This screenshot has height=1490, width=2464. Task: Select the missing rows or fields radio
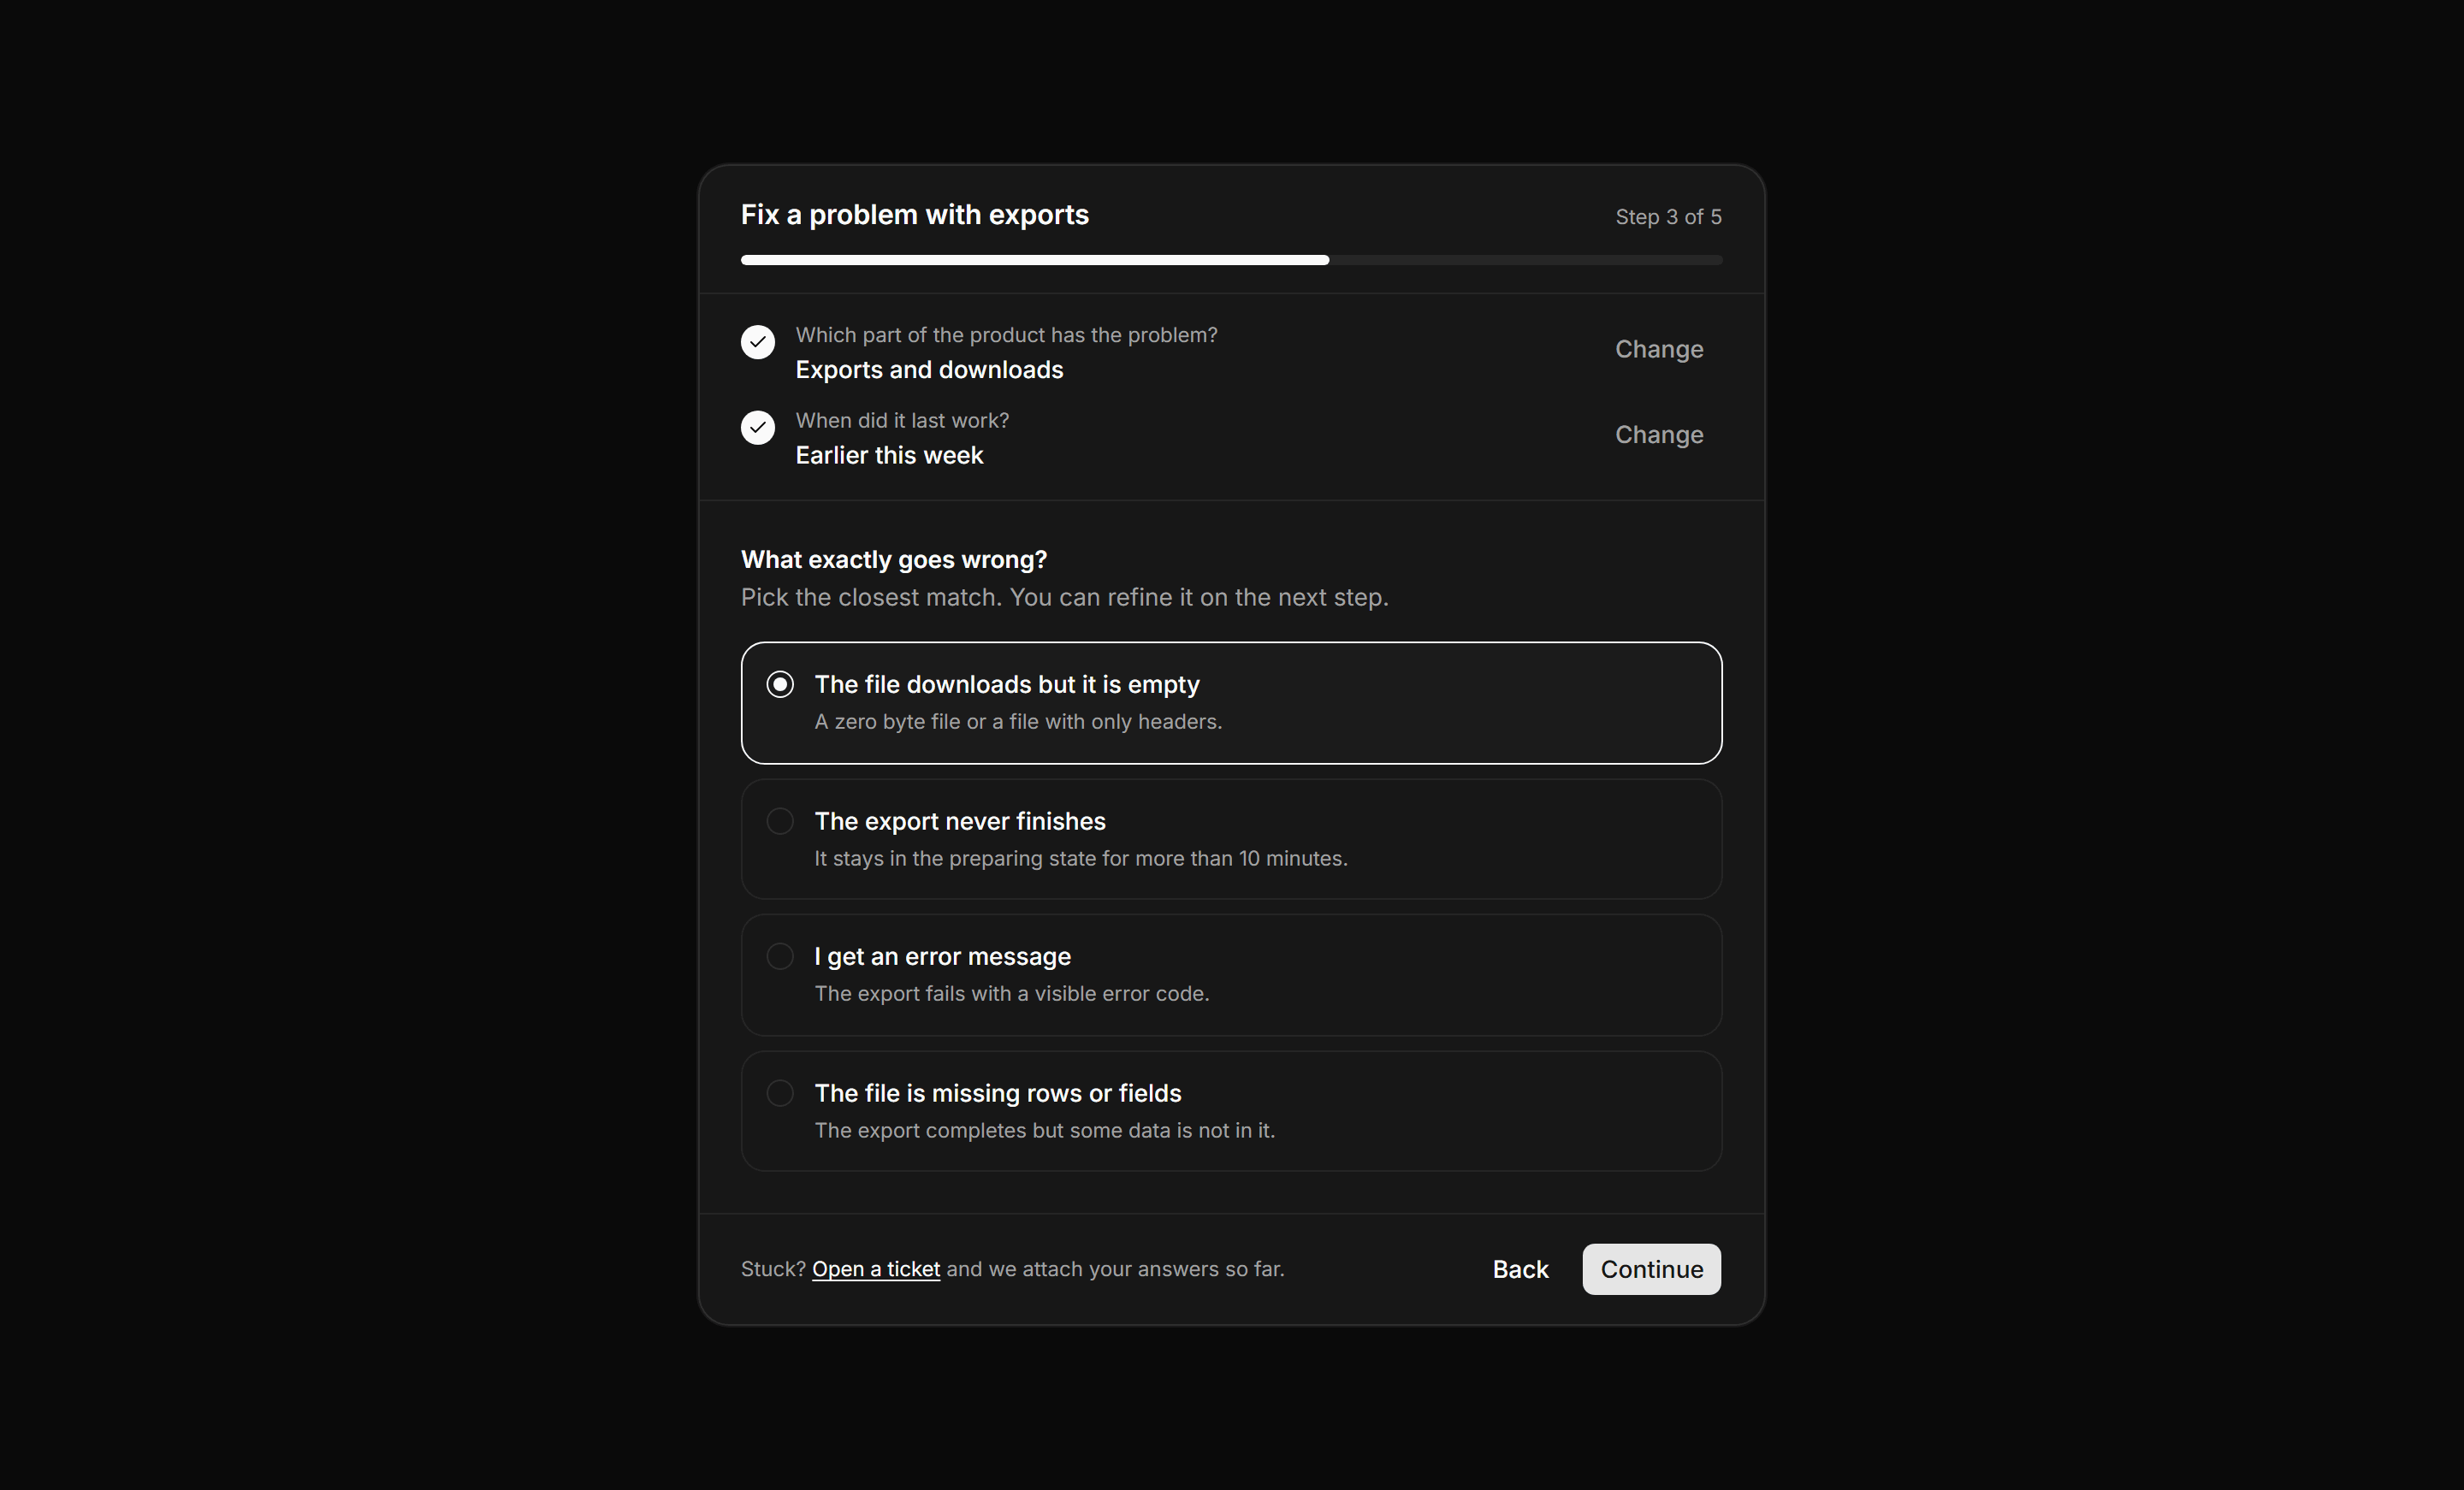point(780,1093)
